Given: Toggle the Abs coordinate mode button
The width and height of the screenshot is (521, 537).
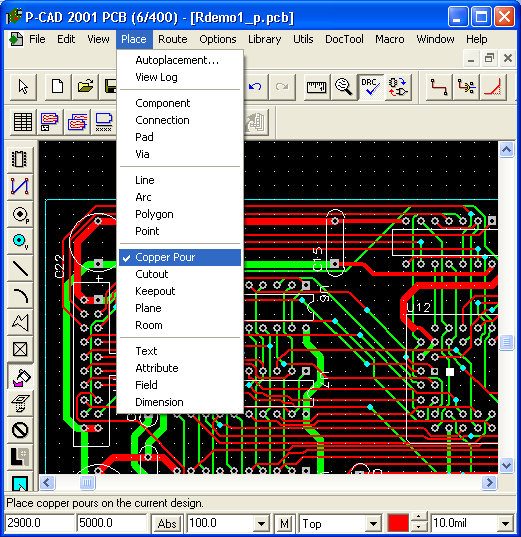Looking at the screenshot, I should pos(167,523).
